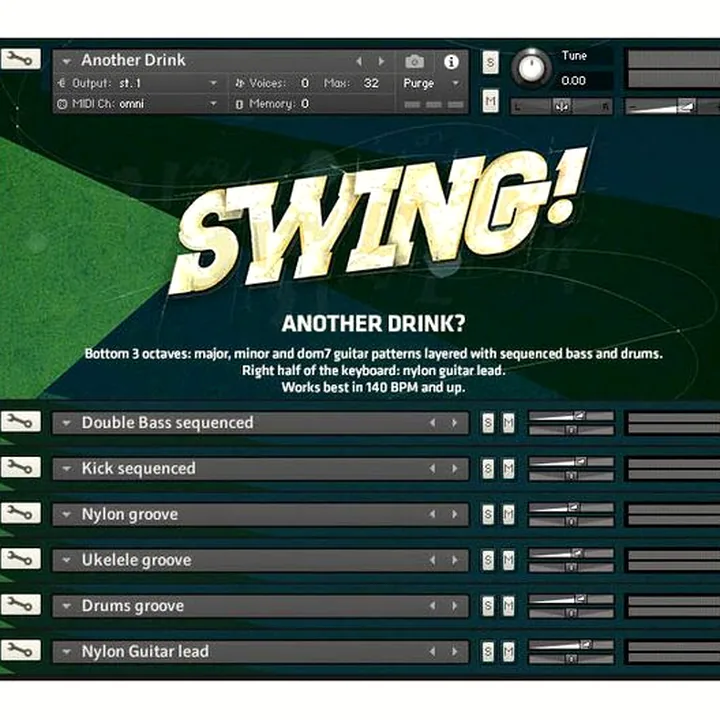Expand the Another Drink instrument name dropdown
Screen dimensions: 720x720
(x=67, y=61)
